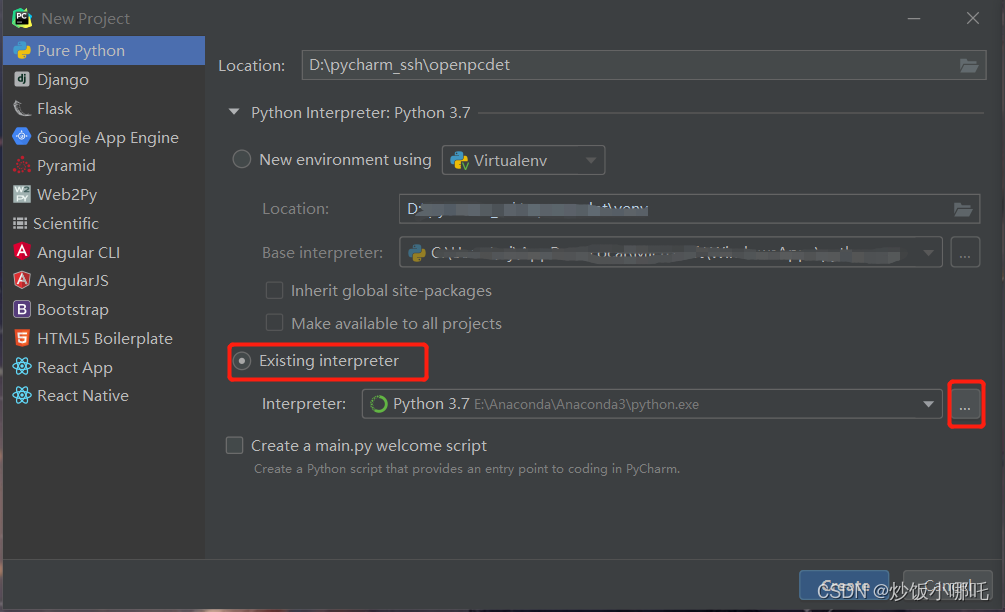Browse folder icon for project Location

tap(968, 65)
